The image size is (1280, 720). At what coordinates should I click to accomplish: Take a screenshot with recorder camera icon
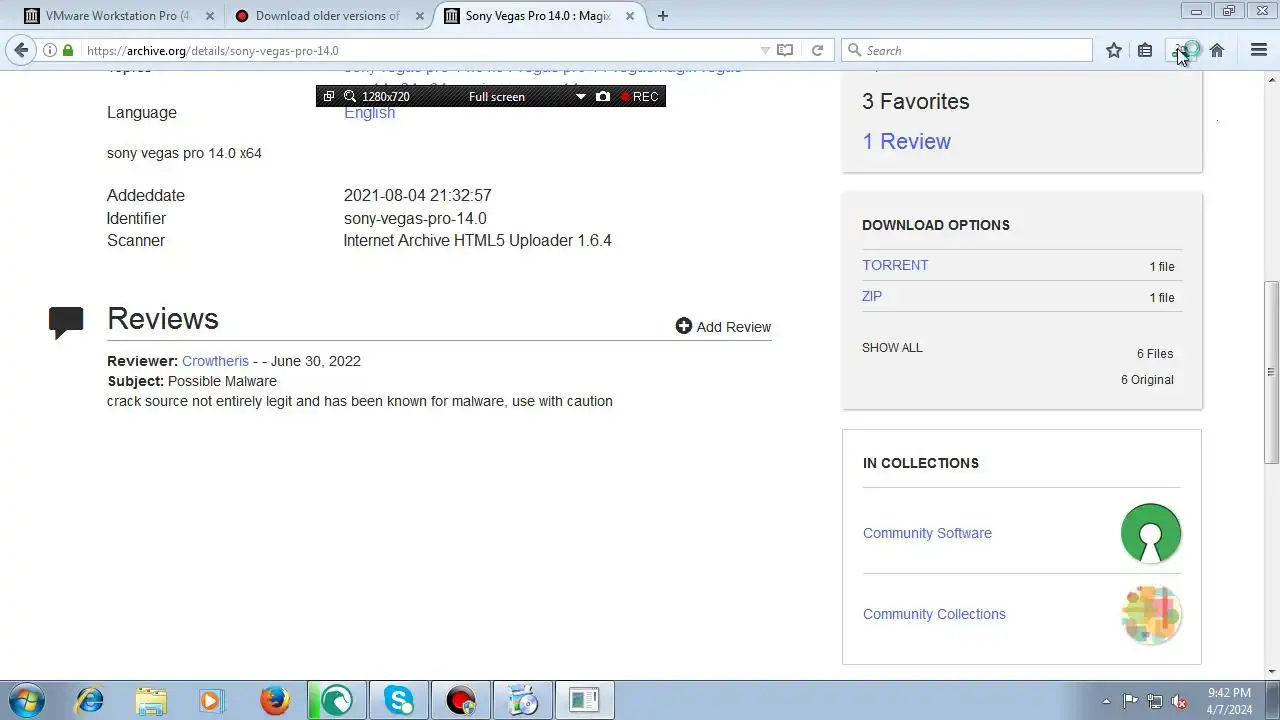[x=603, y=96]
